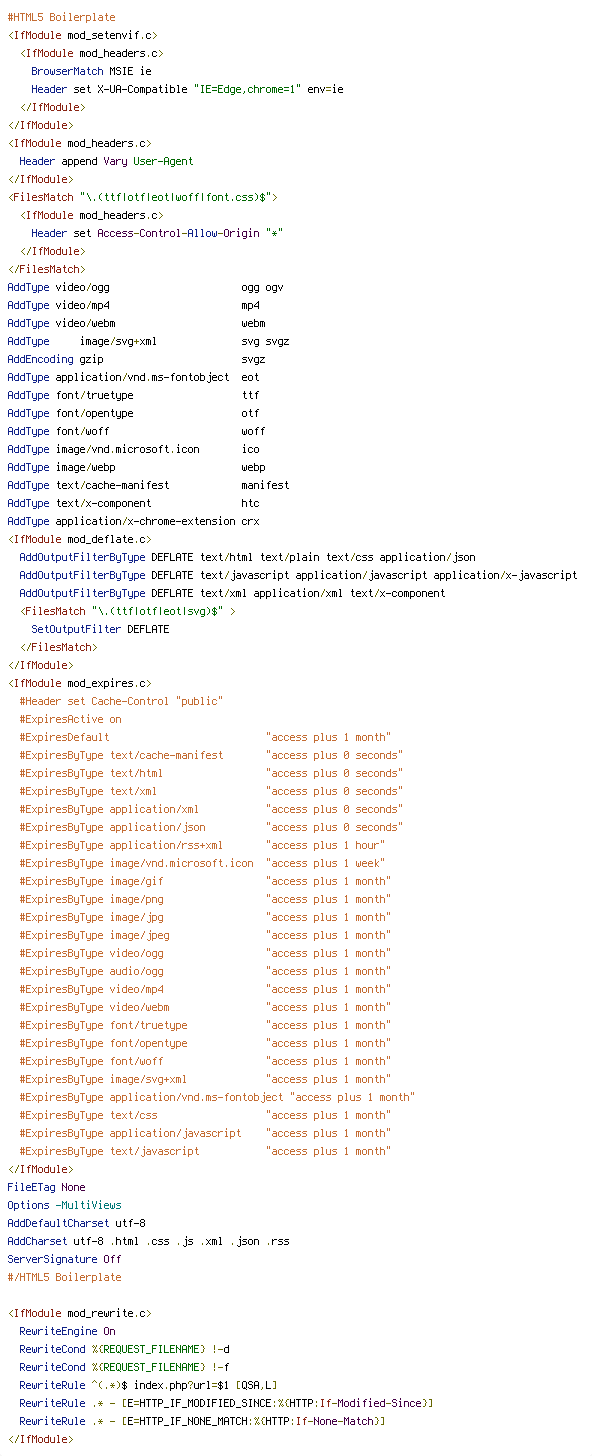Viewport: 592px width, 1456px height.
Task: Click the HTTP_IF_NONE_MATCH RewriteRule line
Action: coord(202,1421)
